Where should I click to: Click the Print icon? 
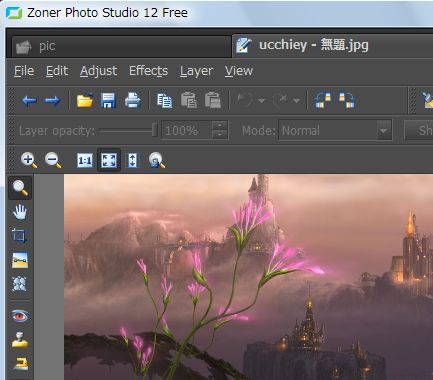[x=133, y=100]
